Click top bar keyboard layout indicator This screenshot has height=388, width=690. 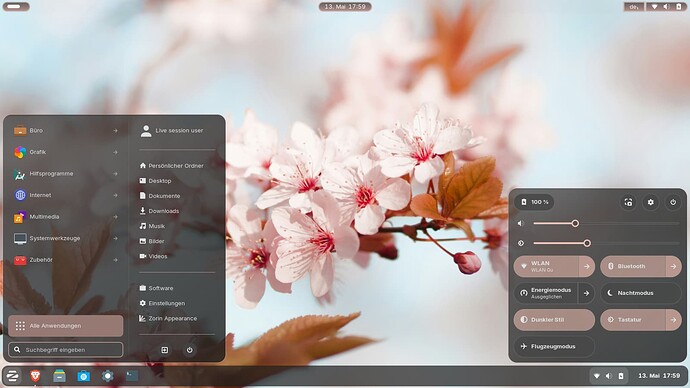point(634,7)
